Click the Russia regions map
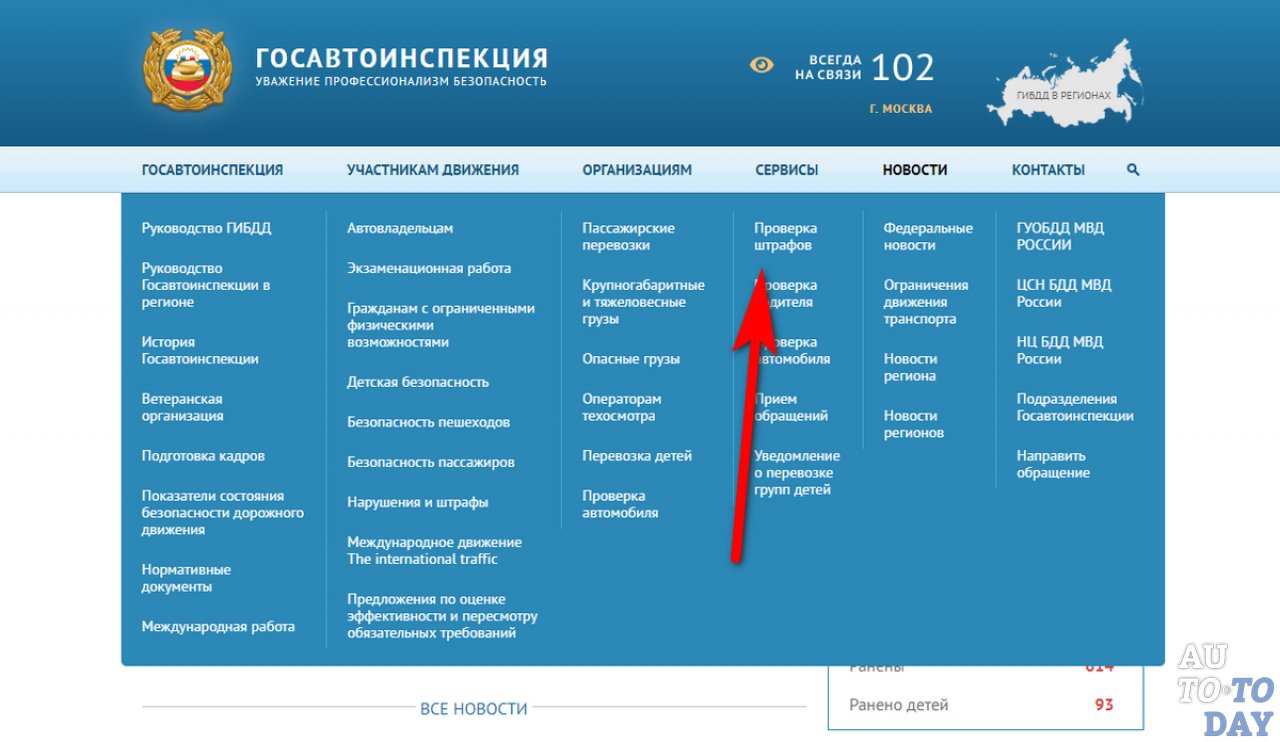 (x=1064, y=83)
